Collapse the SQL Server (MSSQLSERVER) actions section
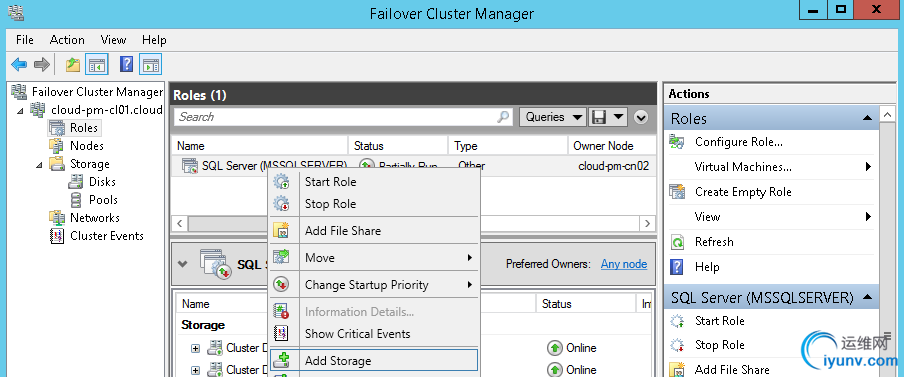904x377 pixels. tap(867, 298)
